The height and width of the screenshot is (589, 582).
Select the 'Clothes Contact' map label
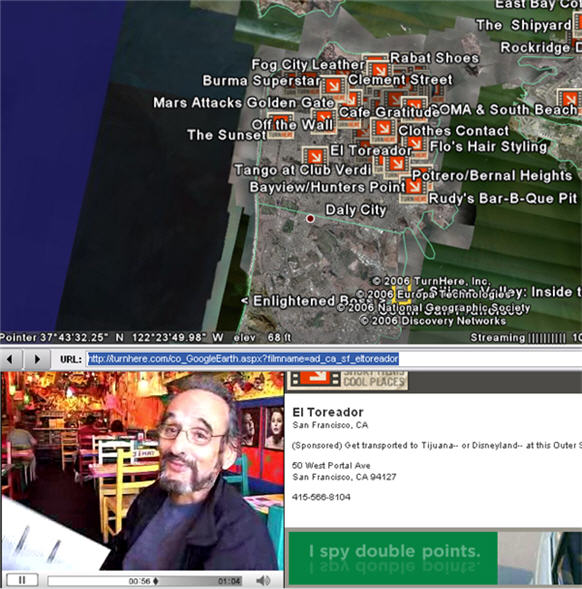[x=454, y=131]
